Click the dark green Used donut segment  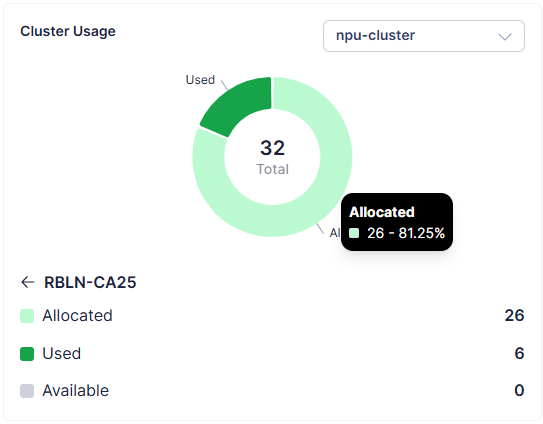[x=239, y=104]
